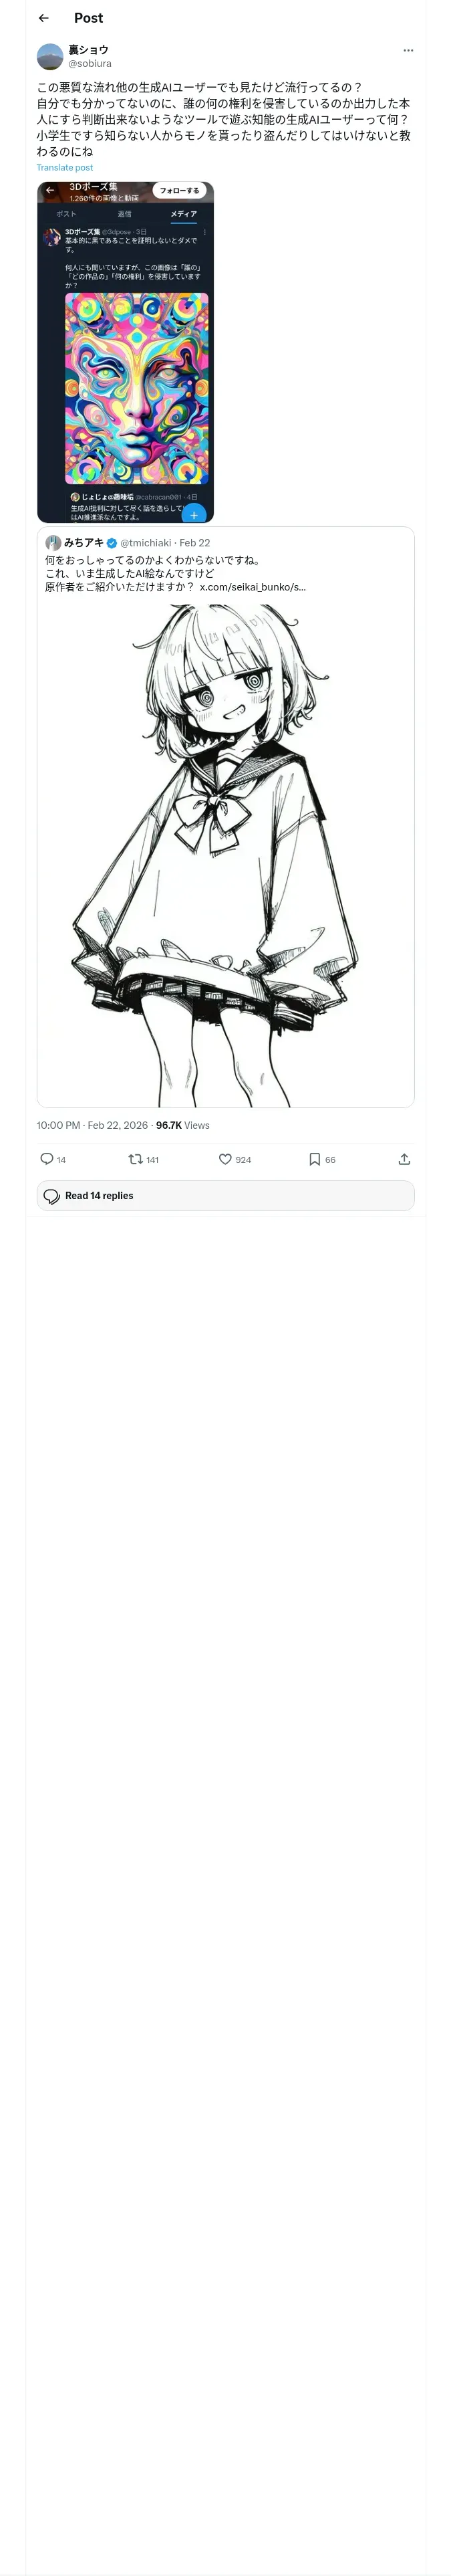Click the 96.7K Views count
This screenshot has height=2576, width=451.
(183, 1125)
